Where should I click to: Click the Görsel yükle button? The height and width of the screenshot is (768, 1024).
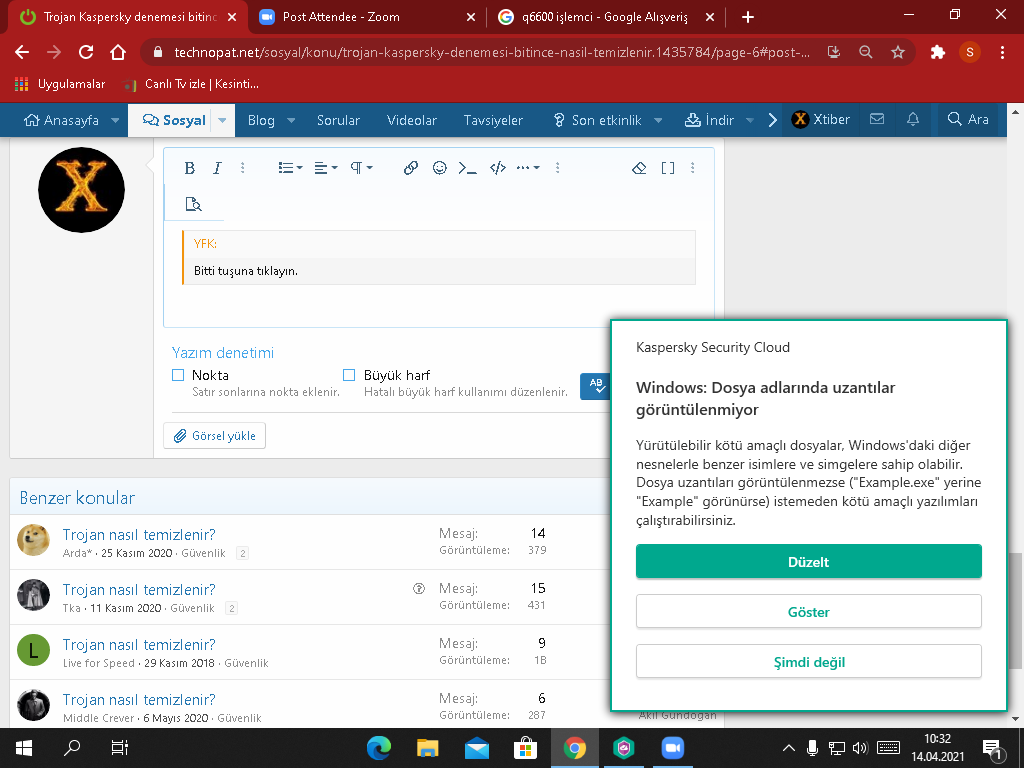pyautogui.click(x=214, y=436)
